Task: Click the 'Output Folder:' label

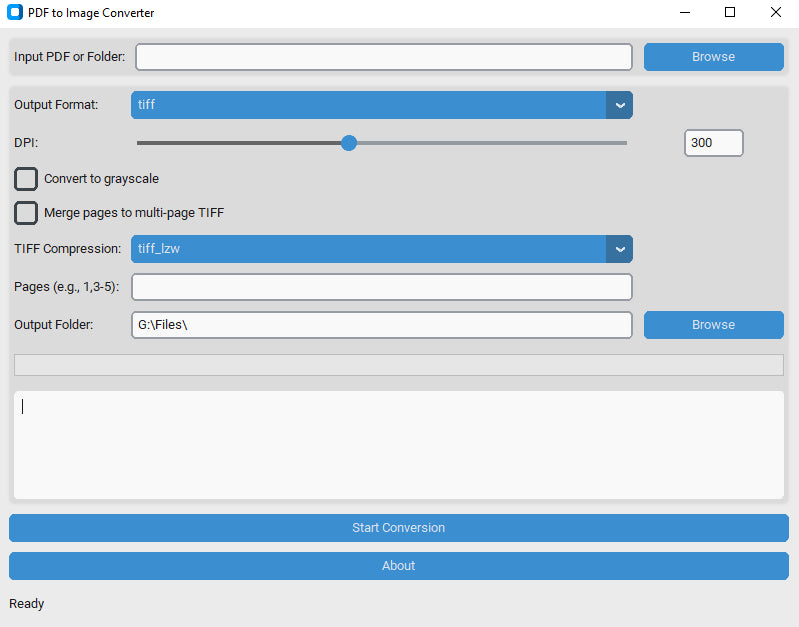Action: [54, 325]
